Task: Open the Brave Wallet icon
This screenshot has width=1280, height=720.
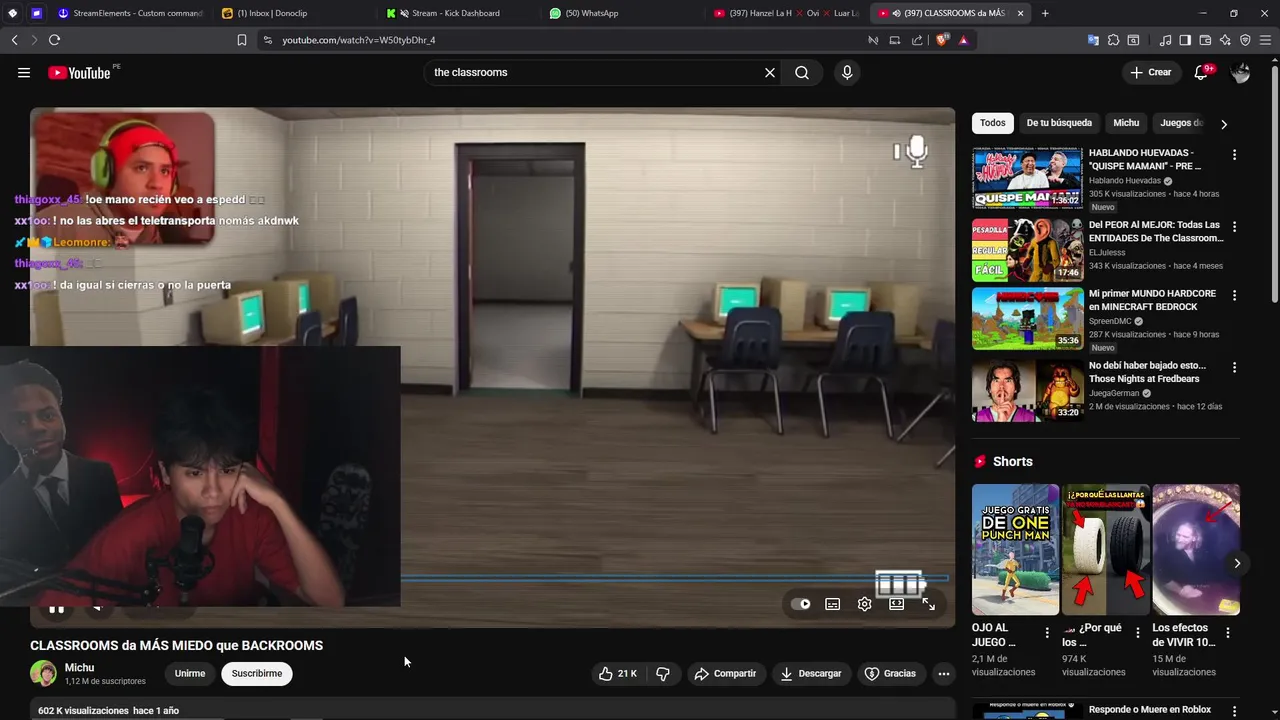Action: pyautogui.click(x=1205, y=40)
